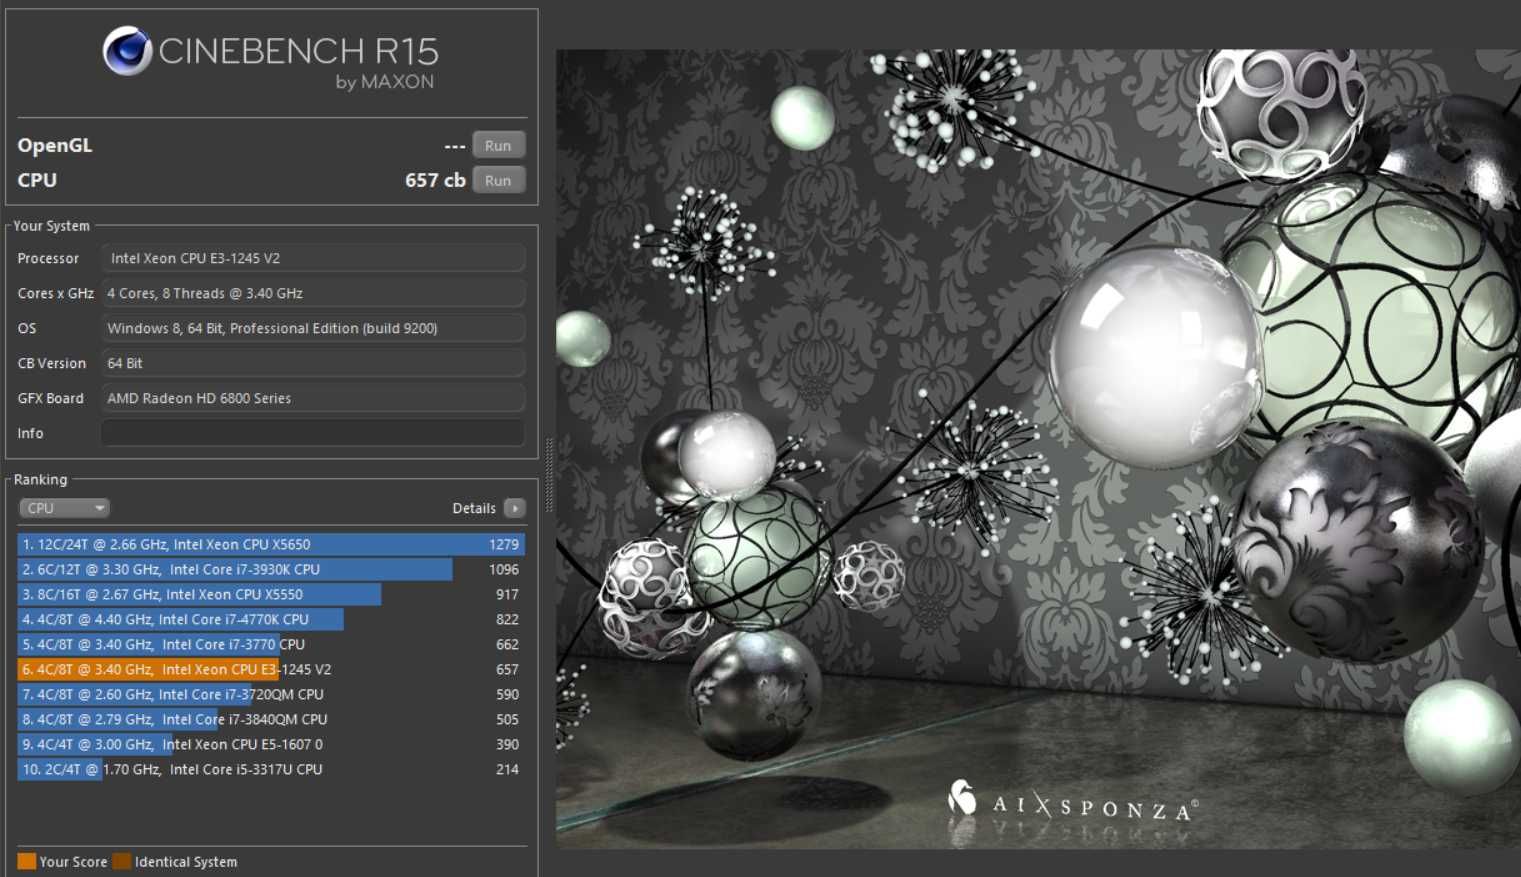
Task: Click the Details arrow button
Action: point(515,508)
